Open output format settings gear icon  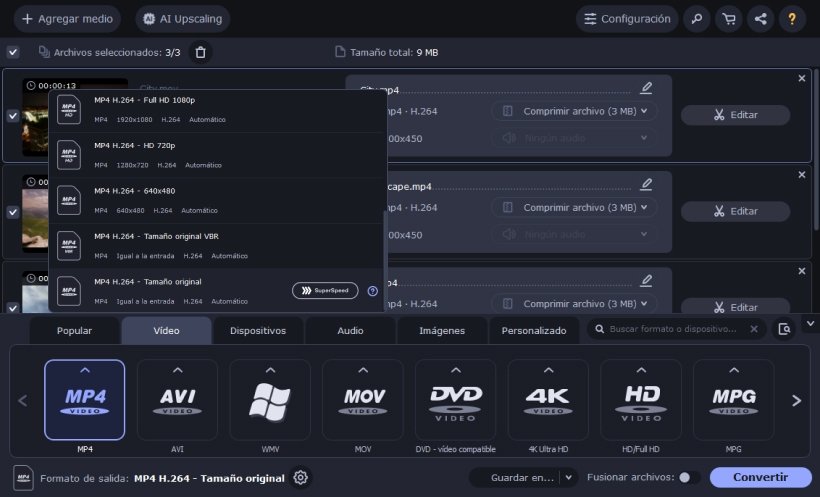click(x=300, y=478)
